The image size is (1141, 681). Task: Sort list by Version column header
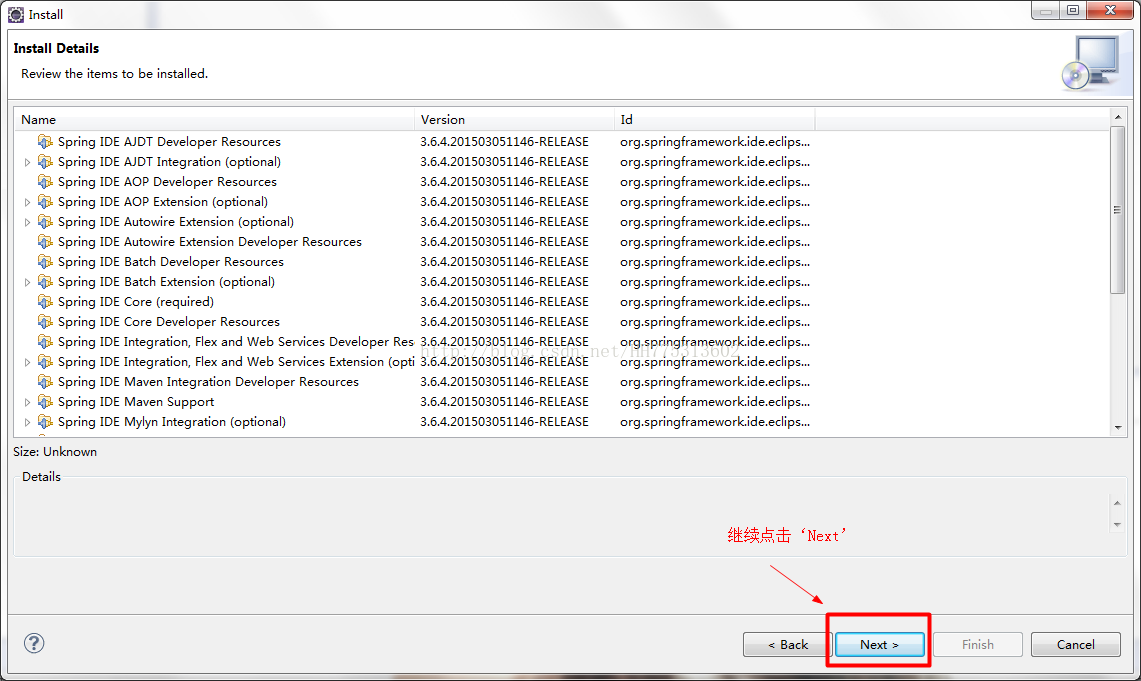[x=514, y=119]
